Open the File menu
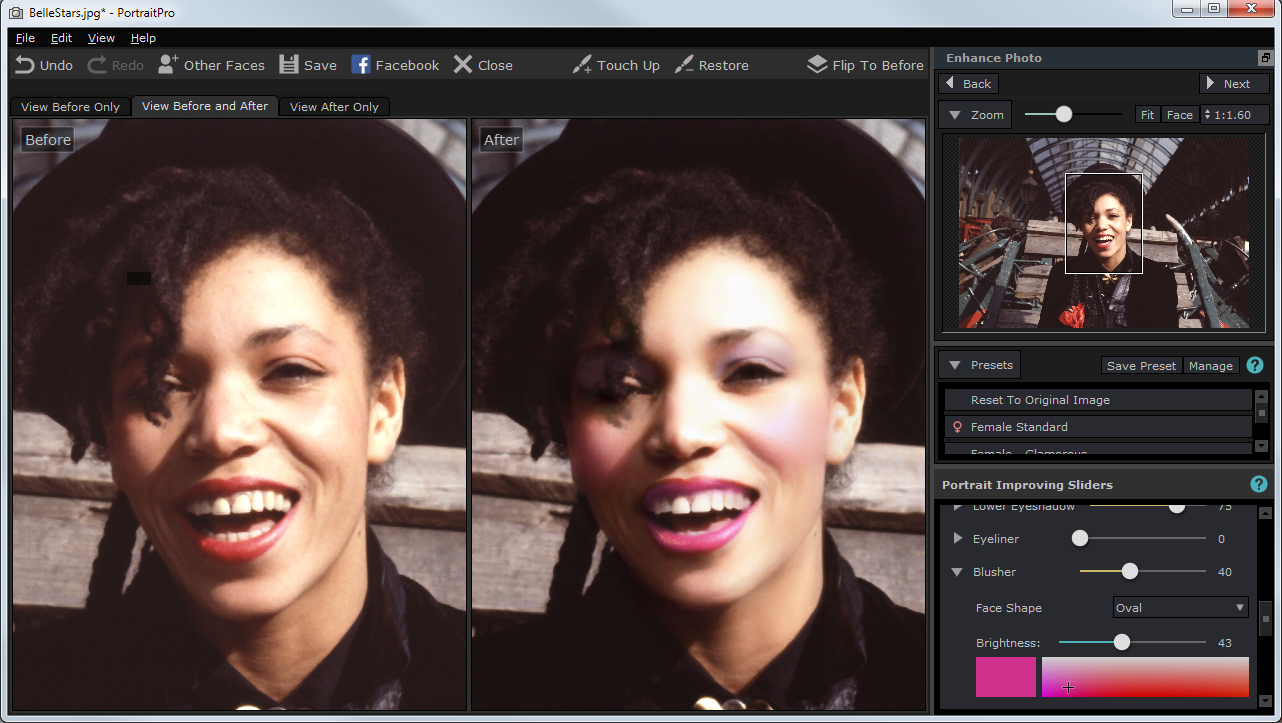Viewport: 1282px width, 723px height. 25,38
